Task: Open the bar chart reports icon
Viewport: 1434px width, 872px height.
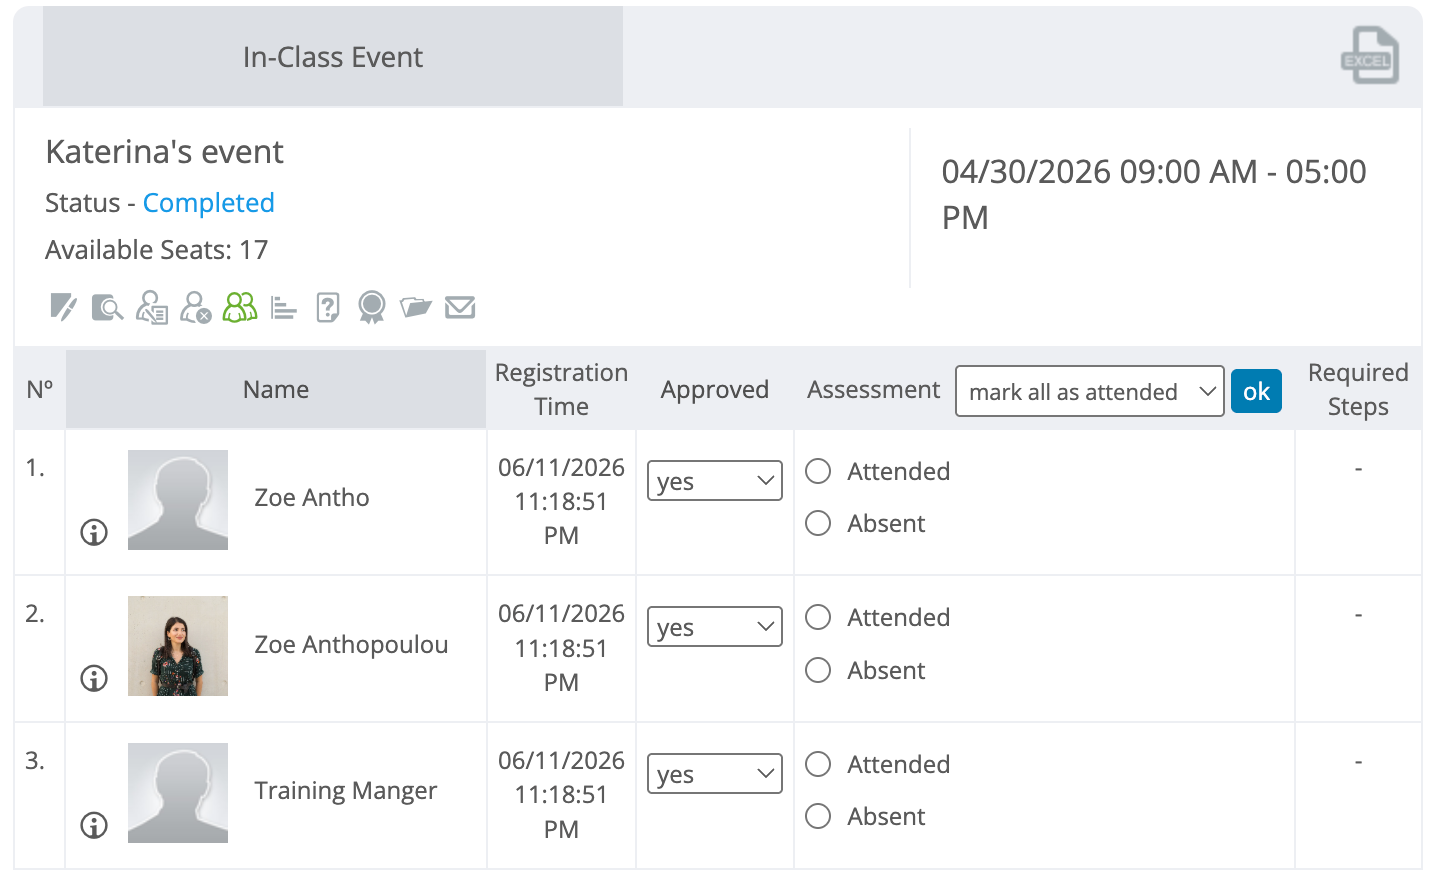Action: tap(284, 307)
